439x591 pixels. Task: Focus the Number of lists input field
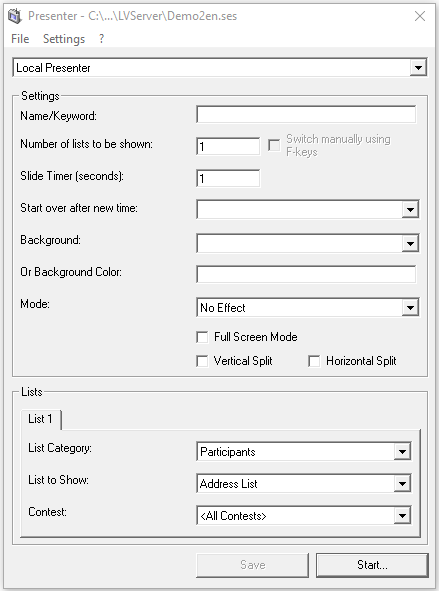(228, 146)
